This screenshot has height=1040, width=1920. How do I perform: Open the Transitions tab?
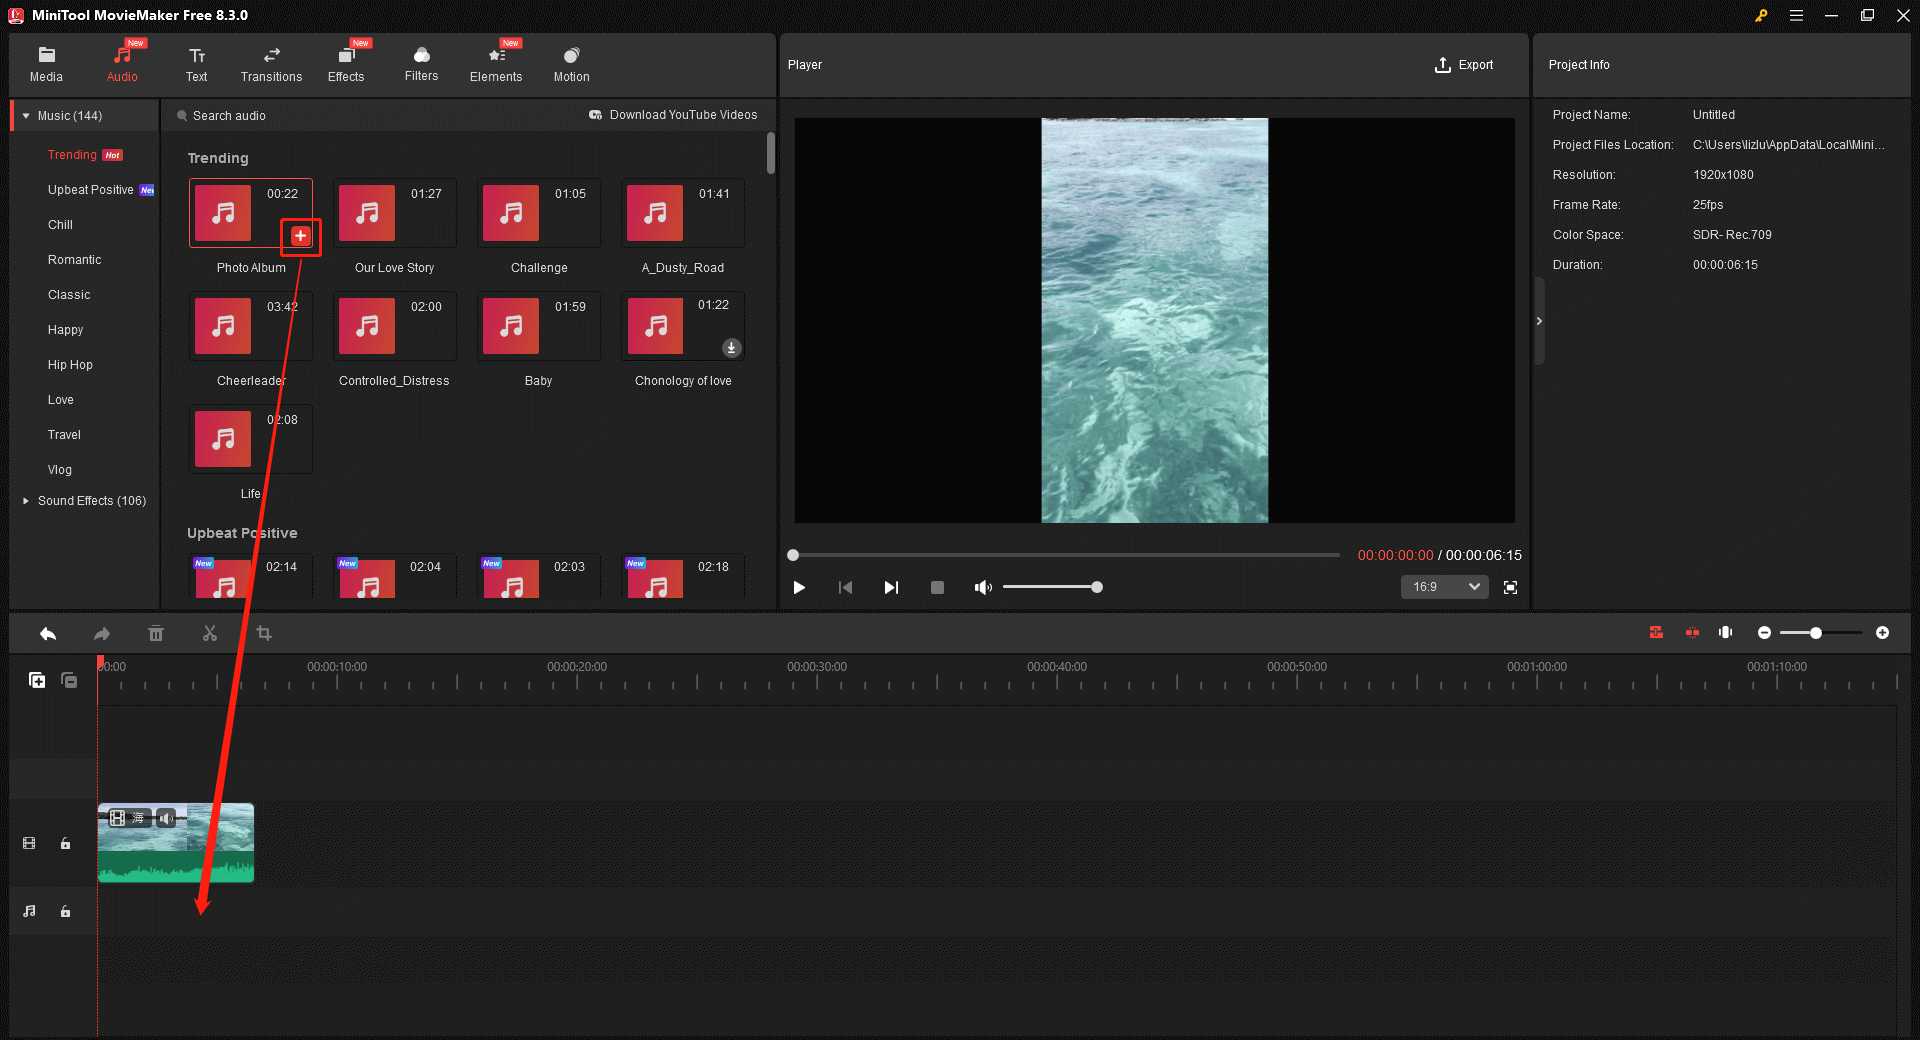point(271,64)
